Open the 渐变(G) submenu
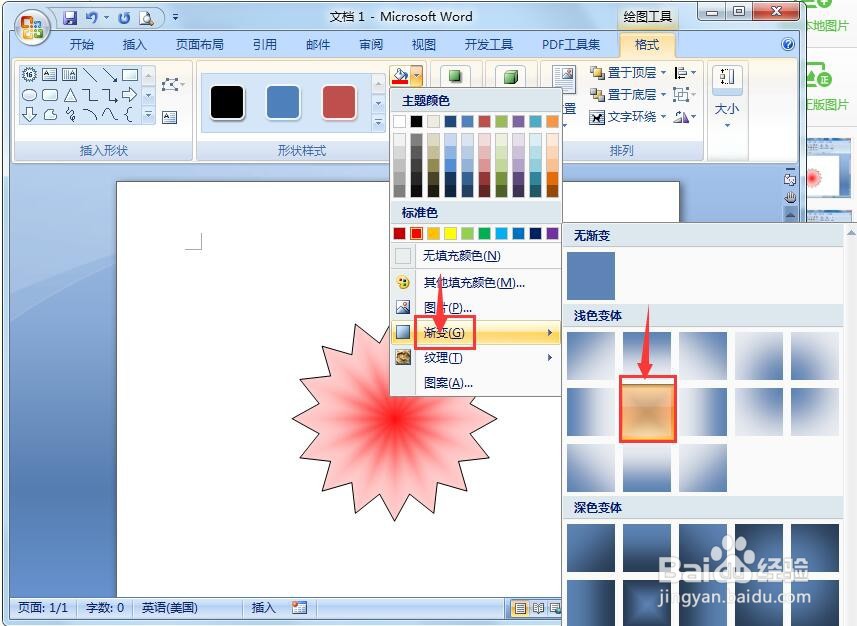Image resolution: width=857 pixels, height=626 pixels. pyautogui.click(x=476, y=332)
